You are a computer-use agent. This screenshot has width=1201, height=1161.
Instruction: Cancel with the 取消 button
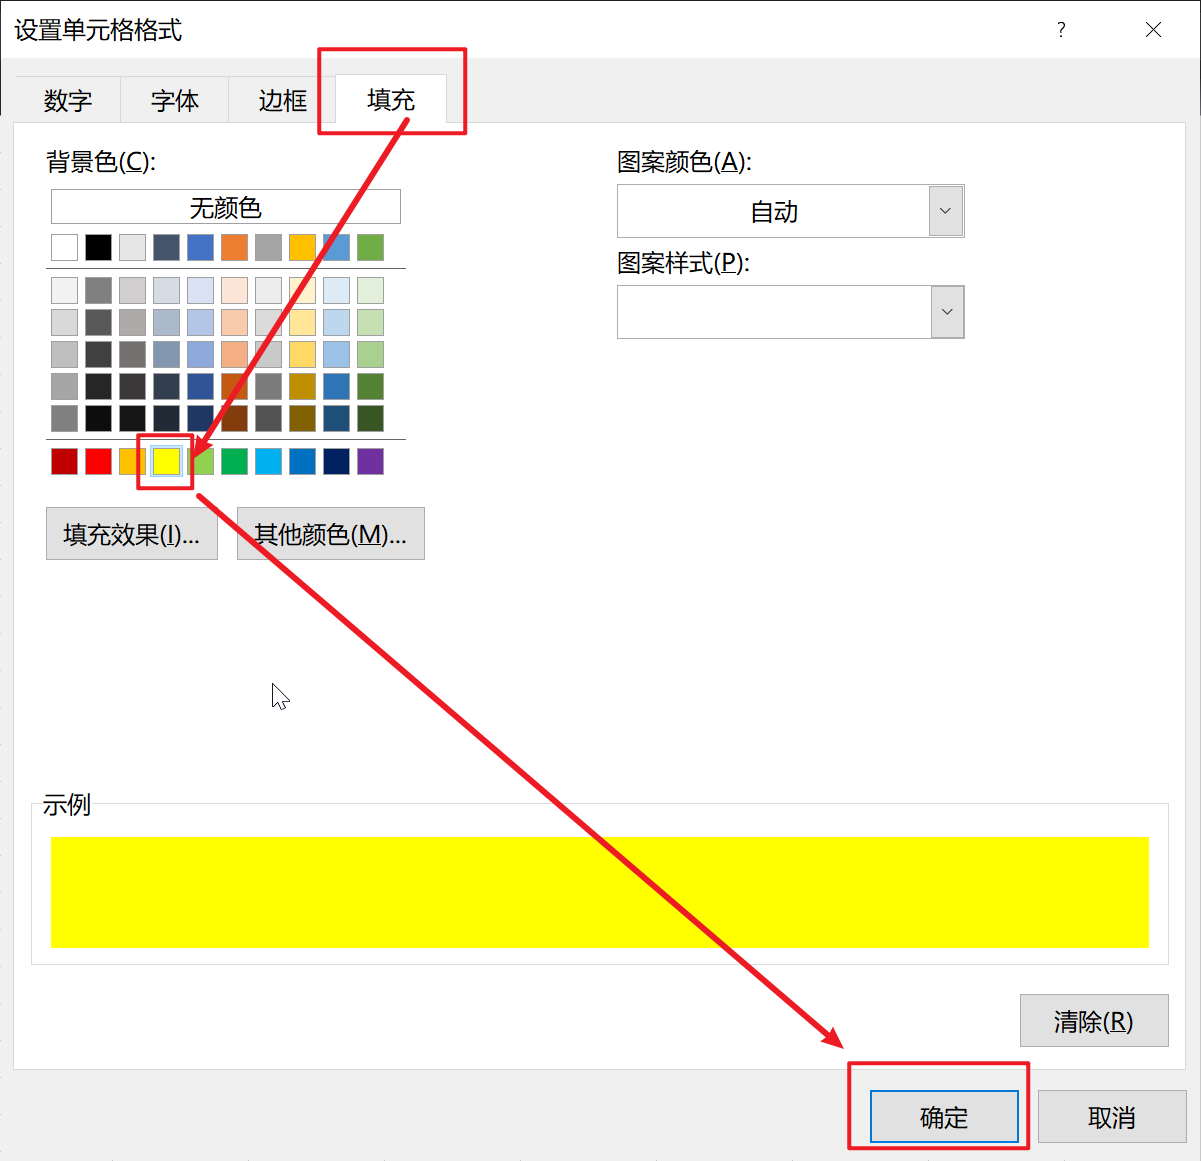click(1112, 1117)
